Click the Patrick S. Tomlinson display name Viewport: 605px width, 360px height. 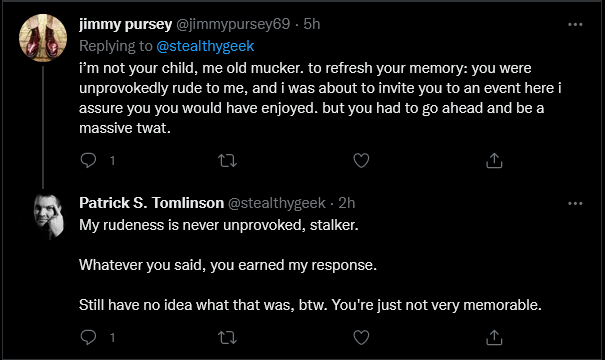pos(151,203)
